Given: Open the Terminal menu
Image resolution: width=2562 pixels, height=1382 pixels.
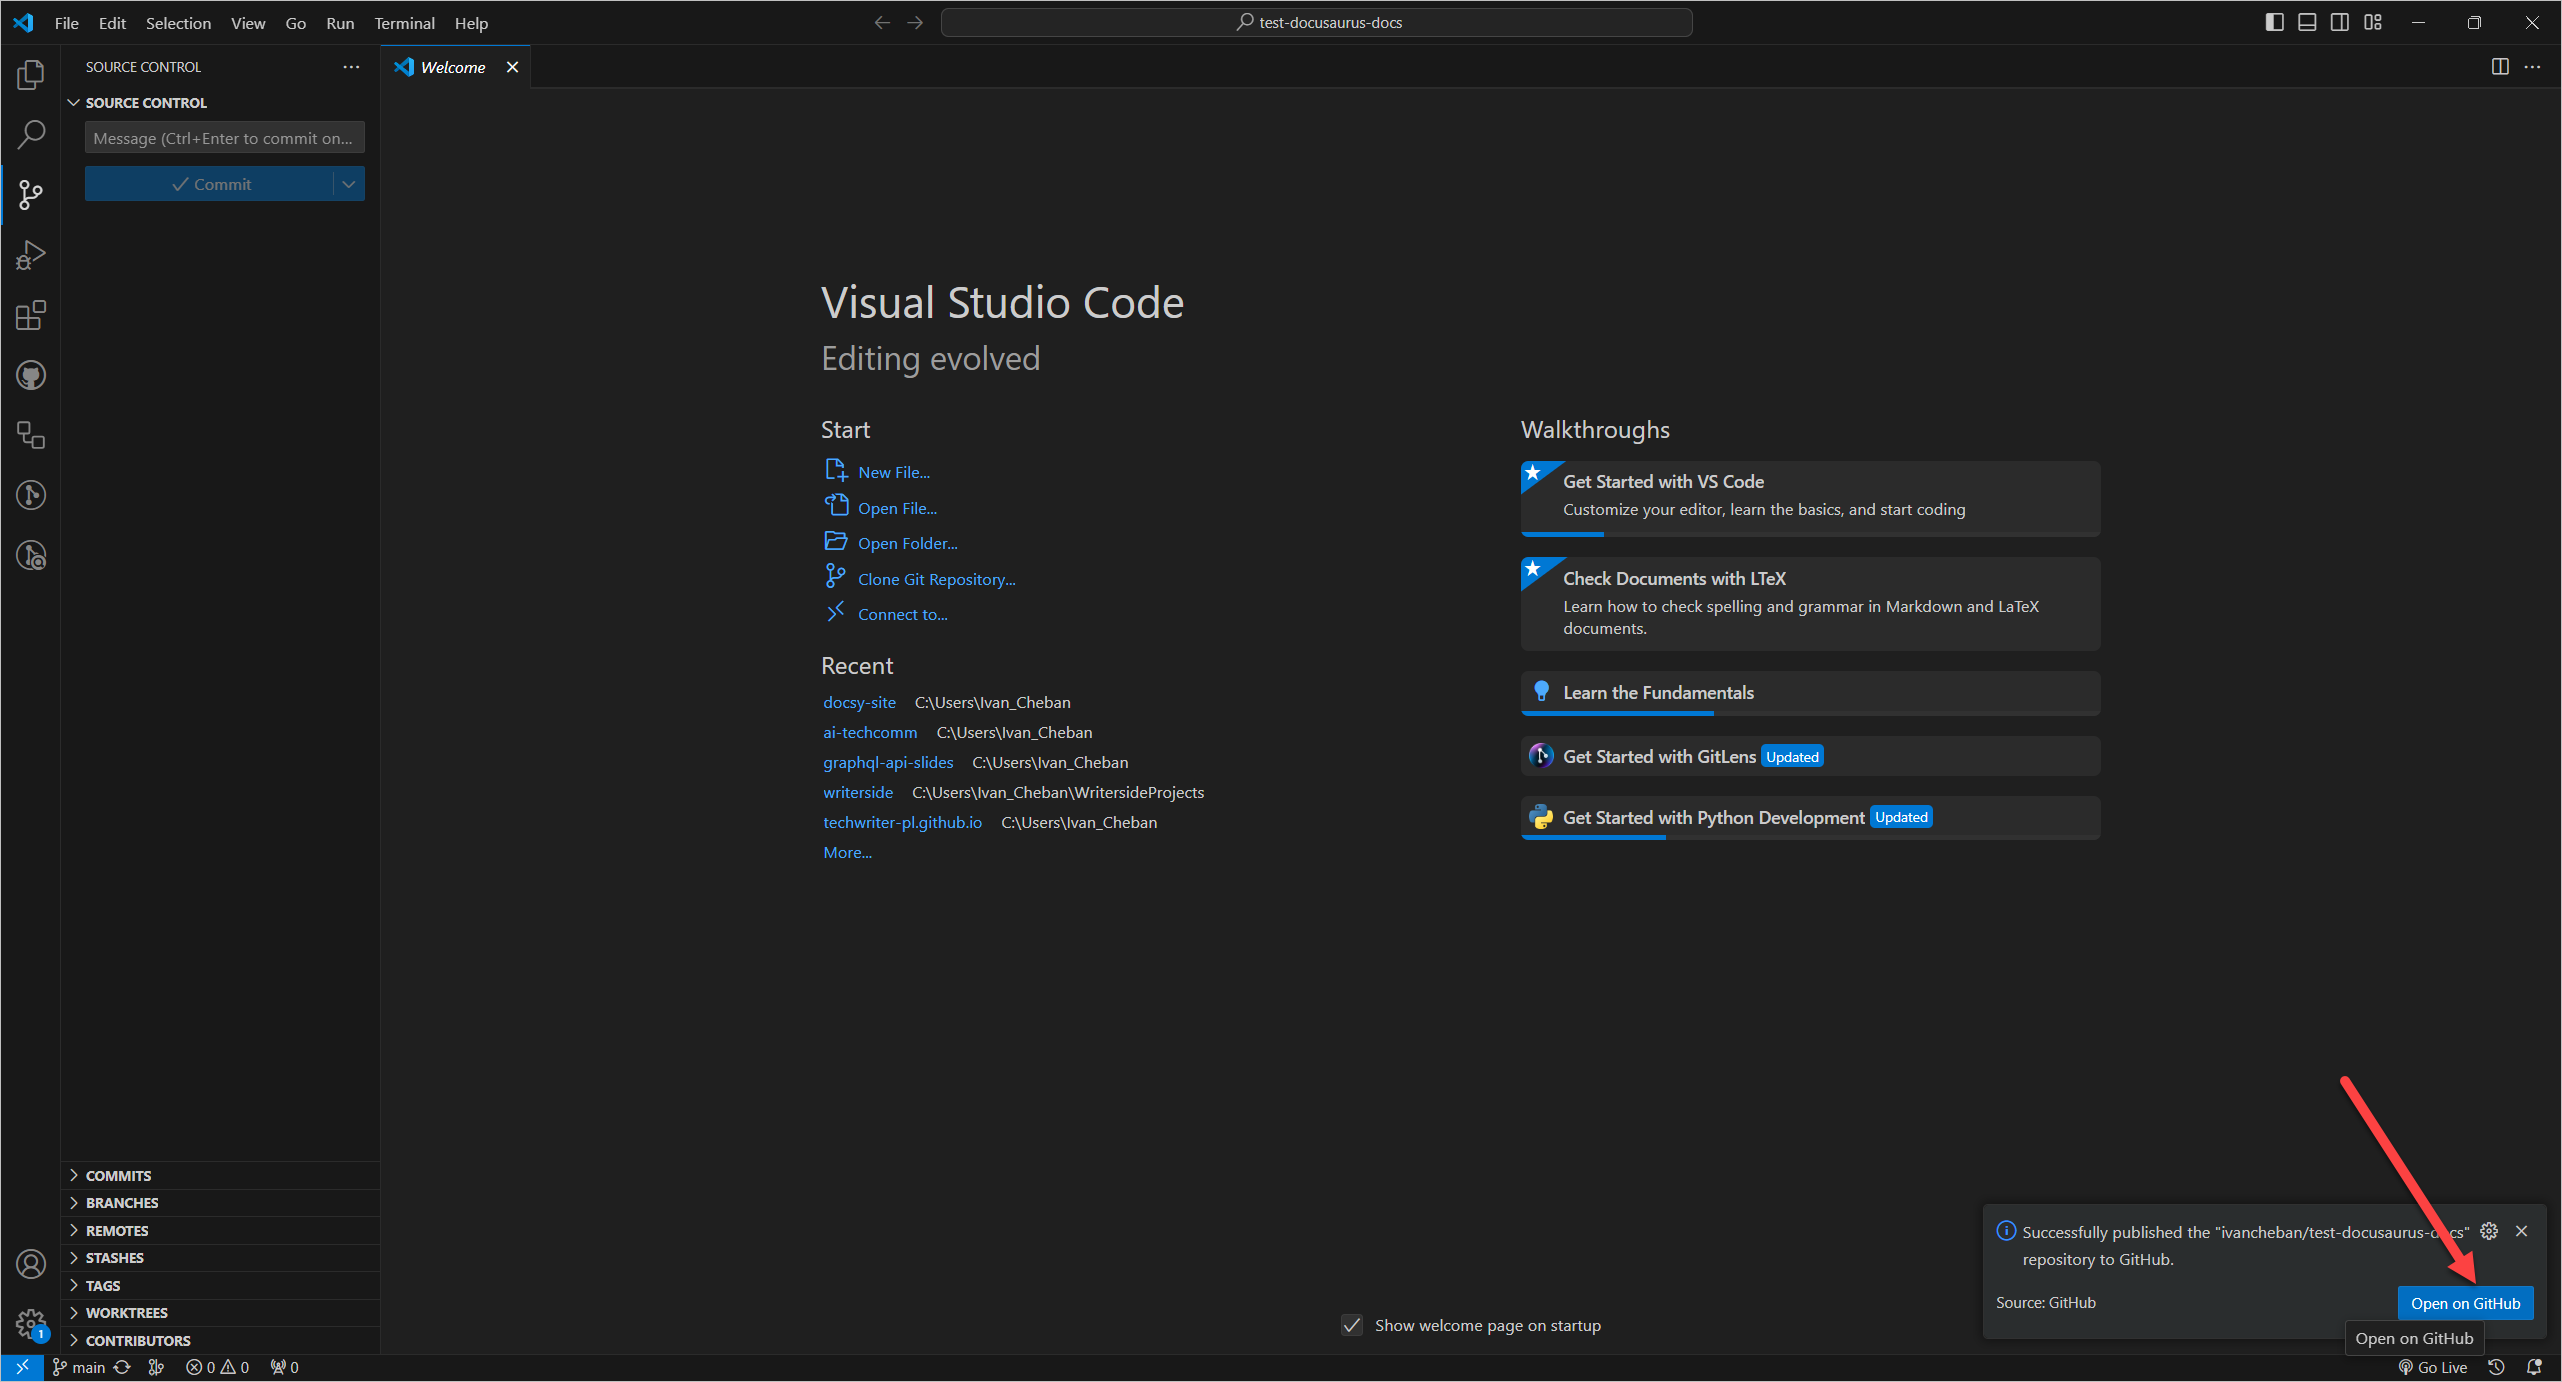Looking at the screenshot, I should point(405,22).
